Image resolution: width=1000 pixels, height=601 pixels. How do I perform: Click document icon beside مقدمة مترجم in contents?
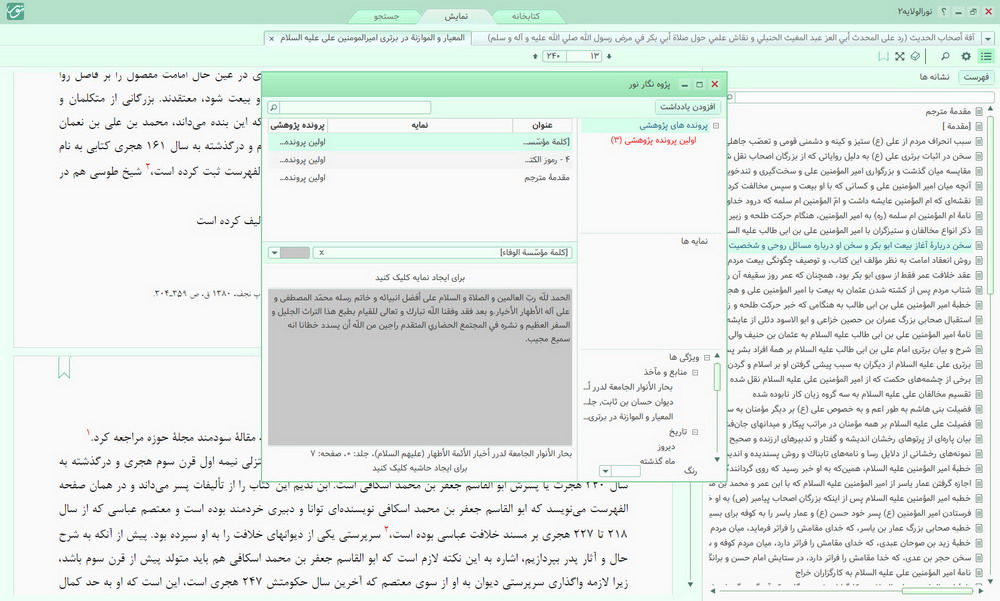coord(979,112)
